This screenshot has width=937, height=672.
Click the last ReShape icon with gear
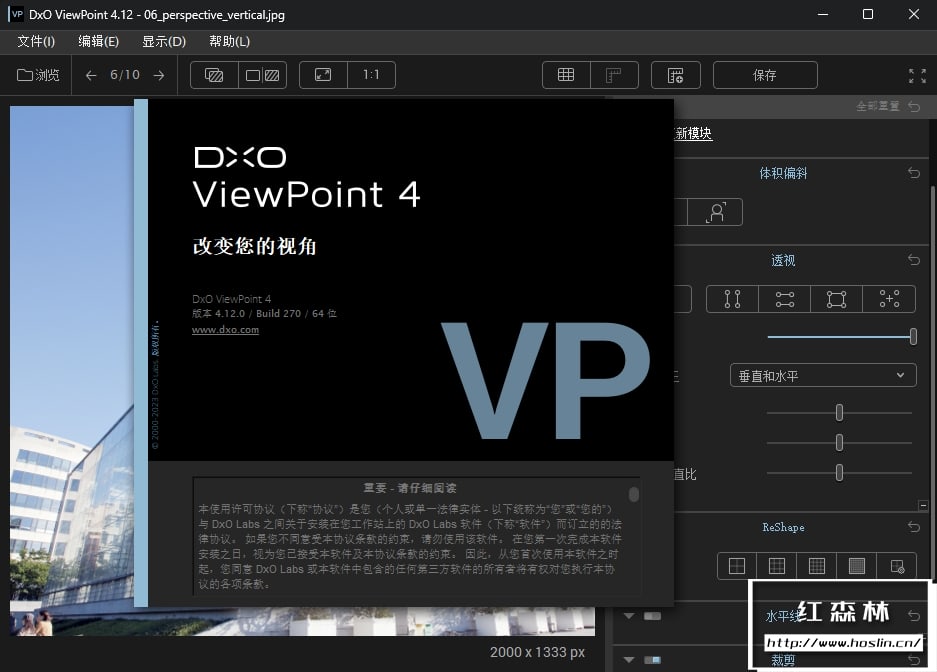(x=897, y=566)
